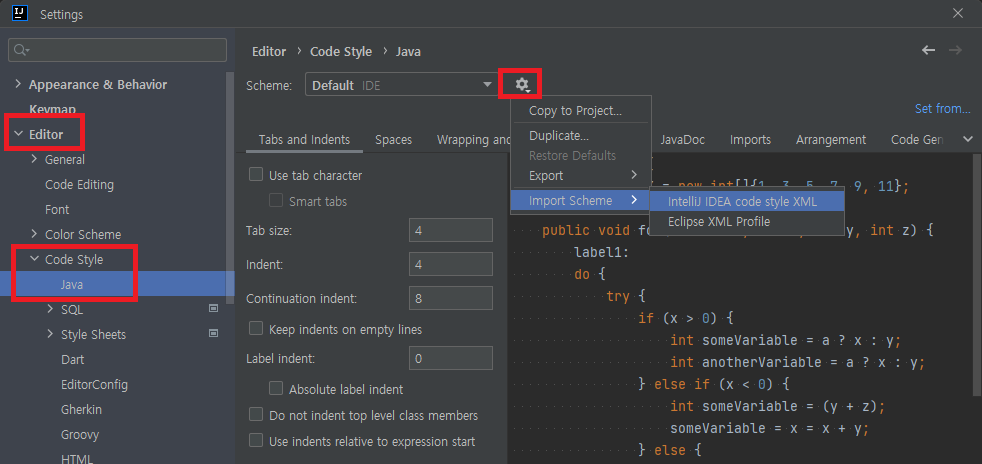Switch to the Spaces tab
The image size is (982, 464).
click(x=393, y=139)
